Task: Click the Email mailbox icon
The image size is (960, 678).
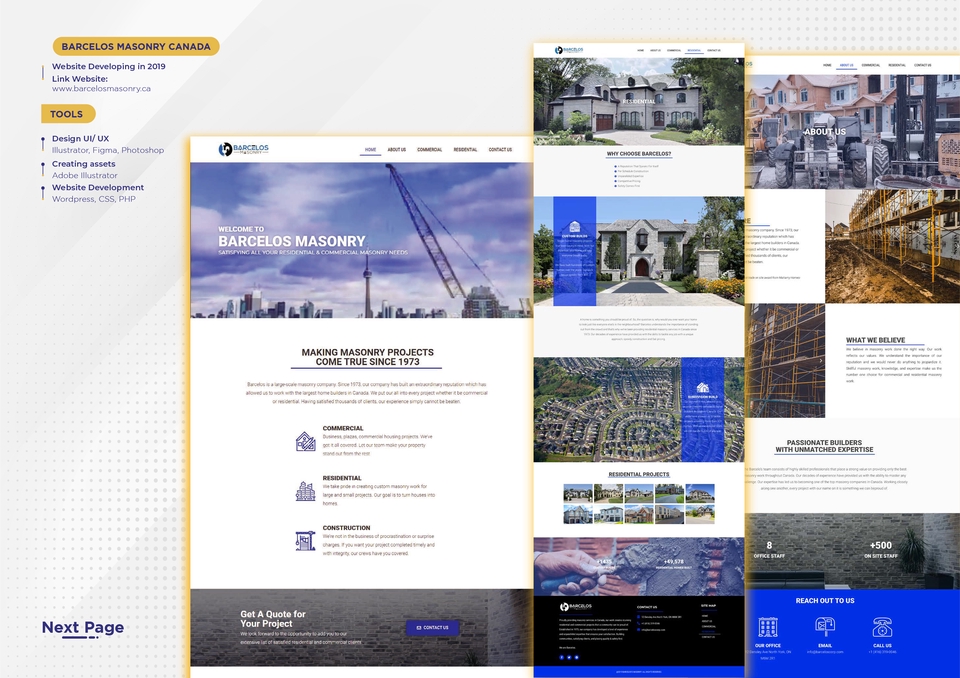Action: (x=825, y=627)
